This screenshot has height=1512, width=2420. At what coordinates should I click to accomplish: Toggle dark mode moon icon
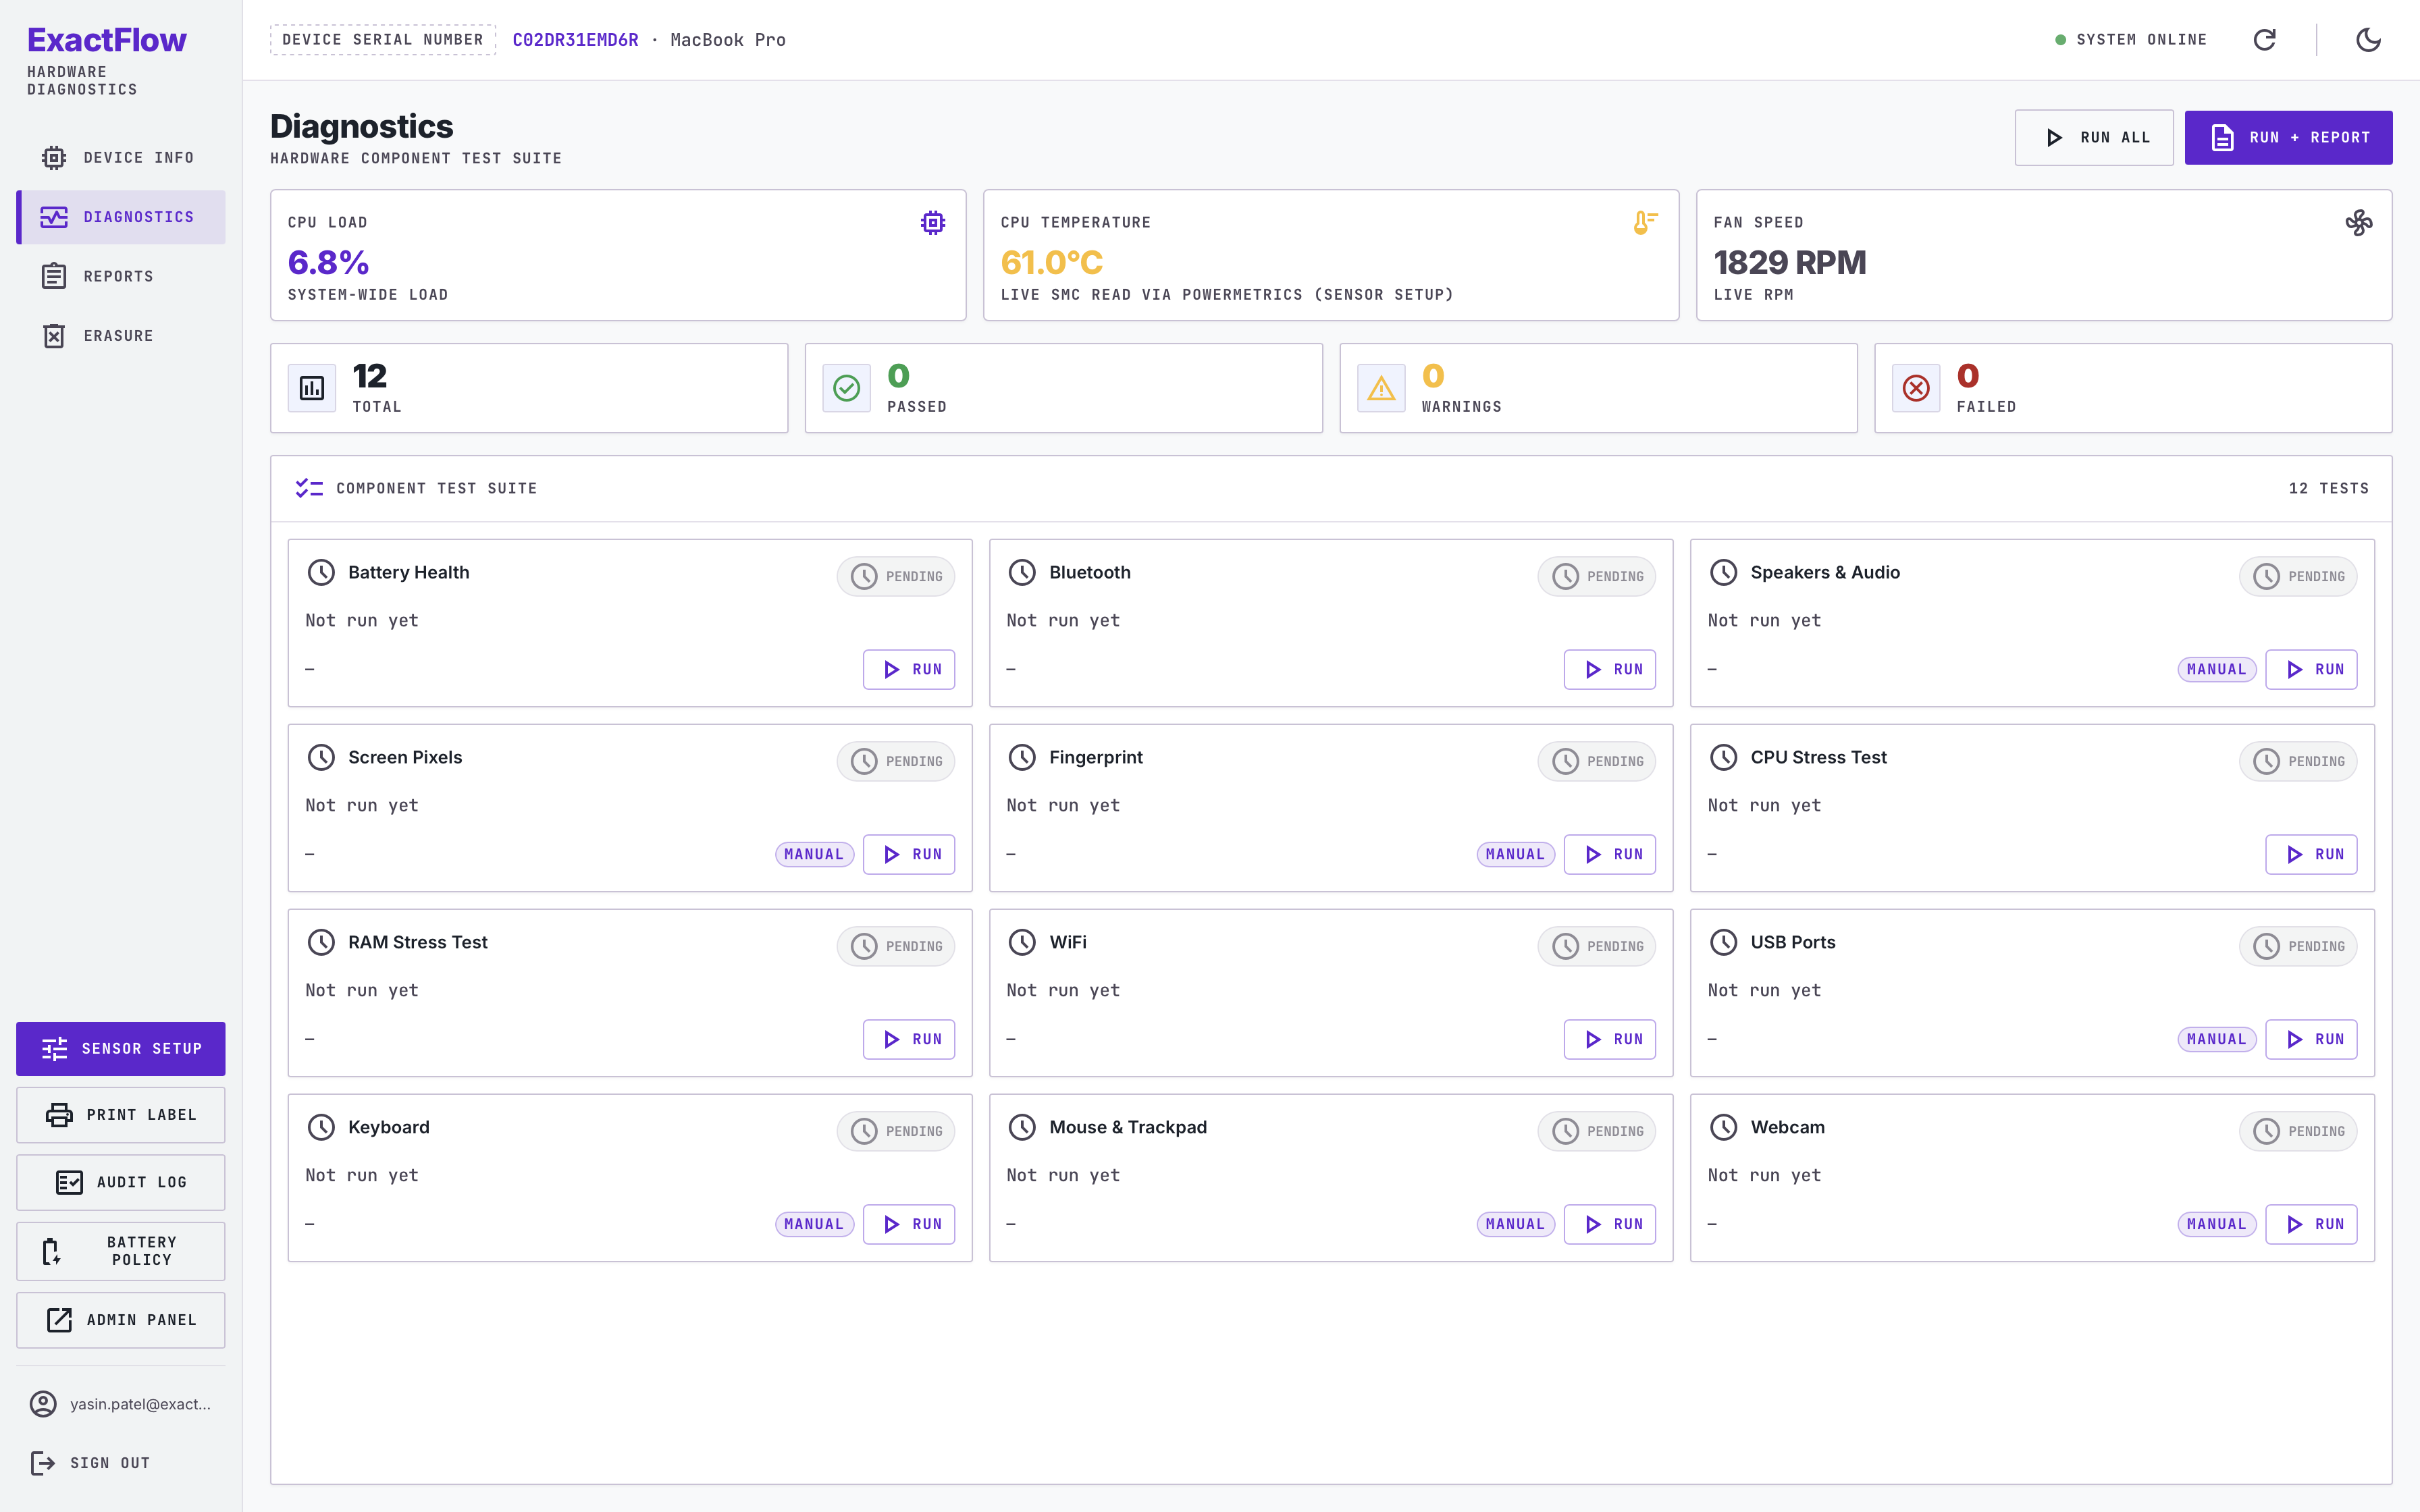coord(2368,40)
